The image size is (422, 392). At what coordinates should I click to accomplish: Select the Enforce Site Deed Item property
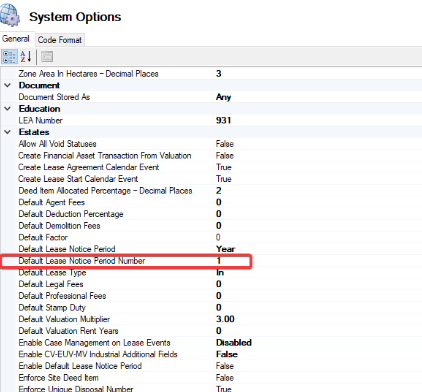tap(58, 378)
